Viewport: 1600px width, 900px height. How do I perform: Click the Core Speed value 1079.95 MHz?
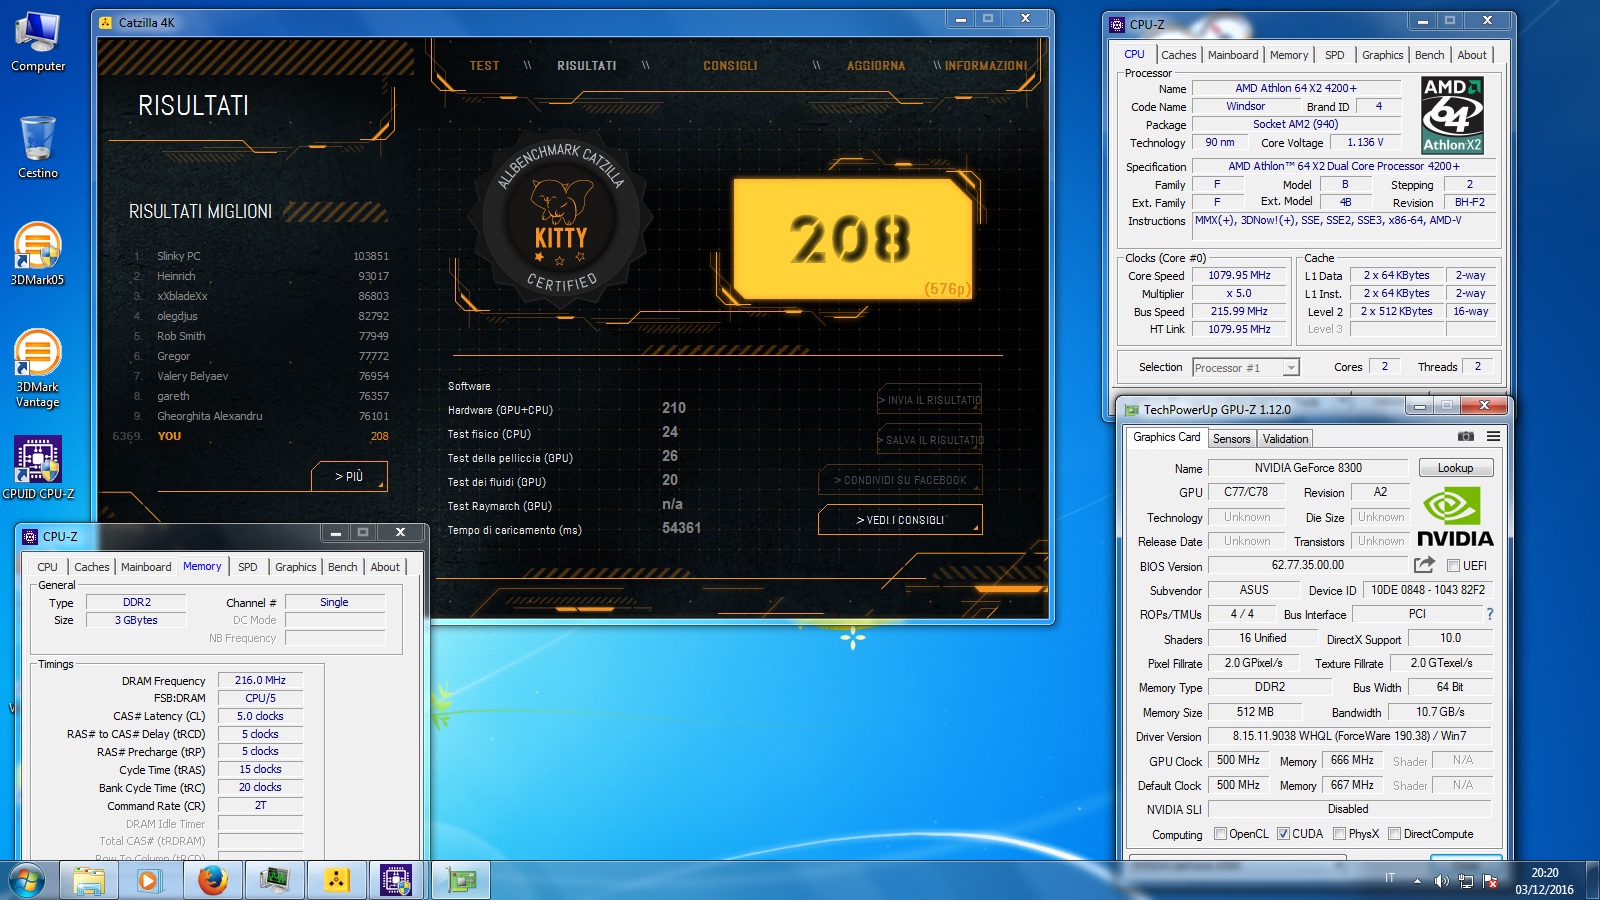click(1239, 276)
